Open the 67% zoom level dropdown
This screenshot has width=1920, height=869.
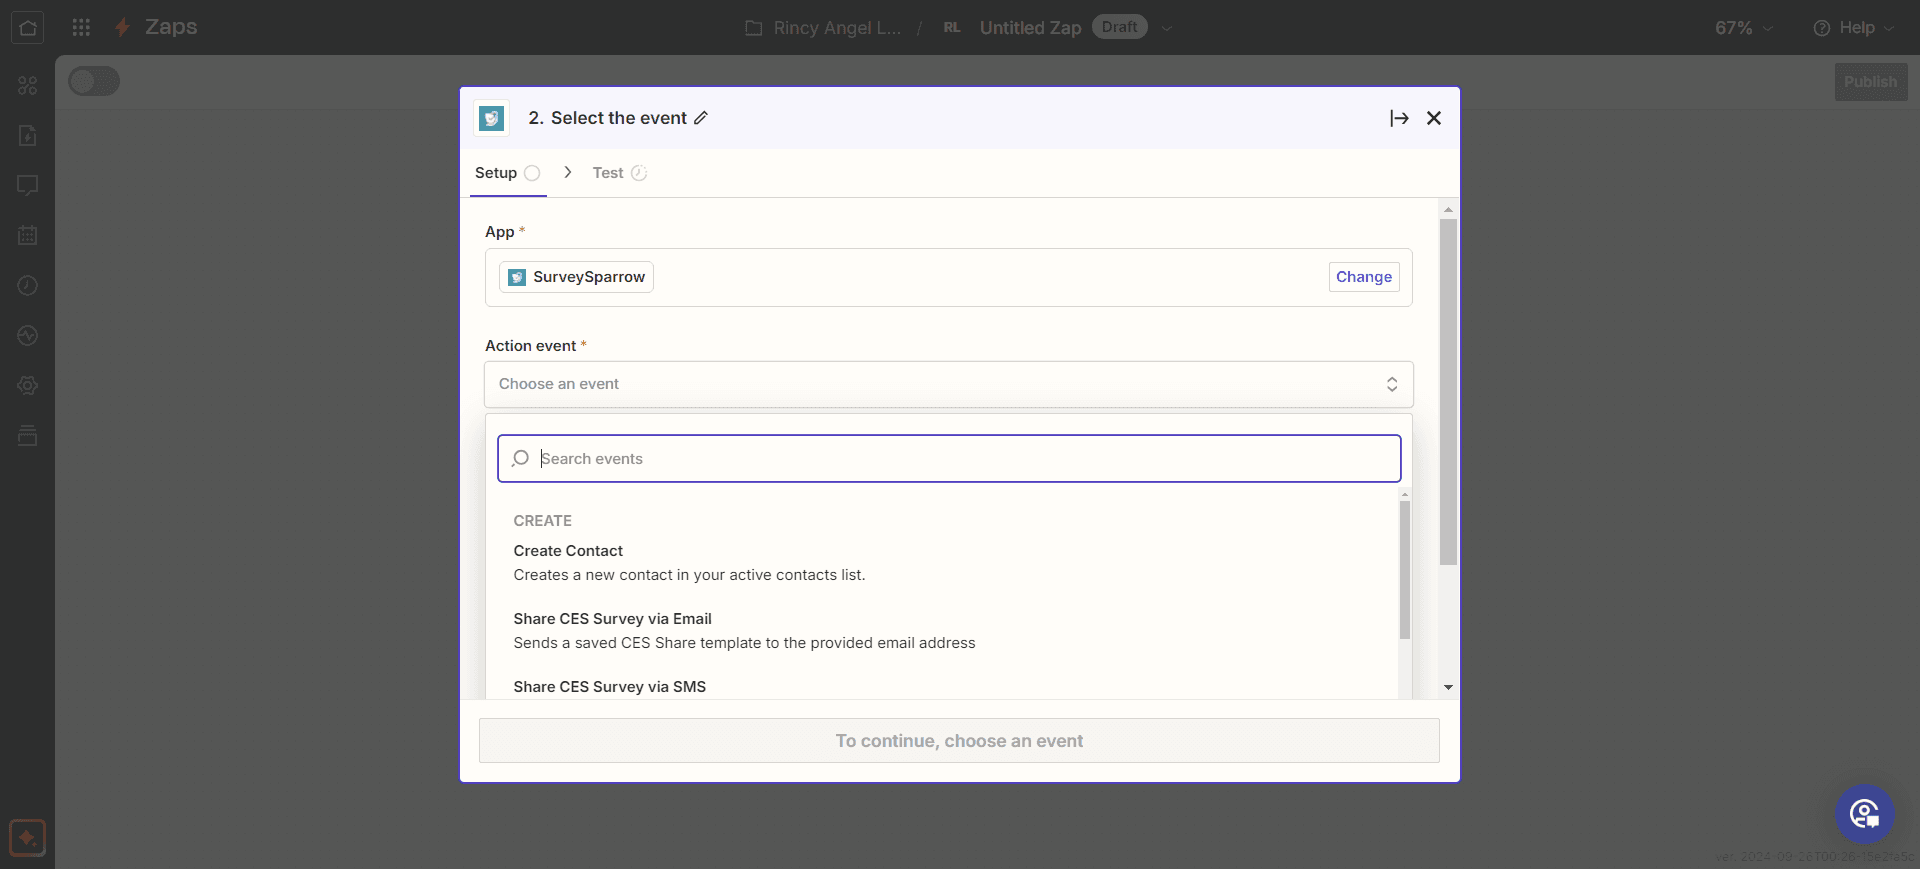click(1743, 28)
